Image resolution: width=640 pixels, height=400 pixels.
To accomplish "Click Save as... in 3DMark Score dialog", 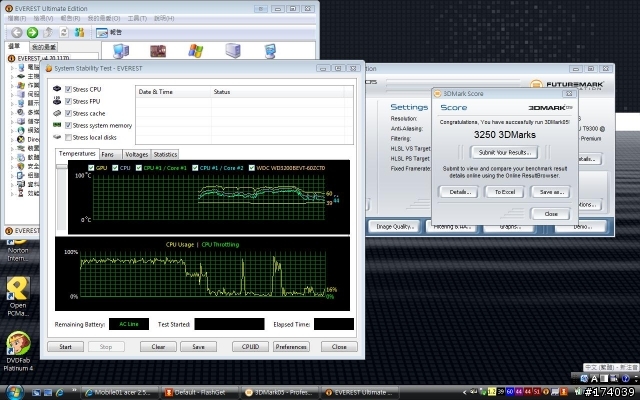I will (x=551, y=192).
